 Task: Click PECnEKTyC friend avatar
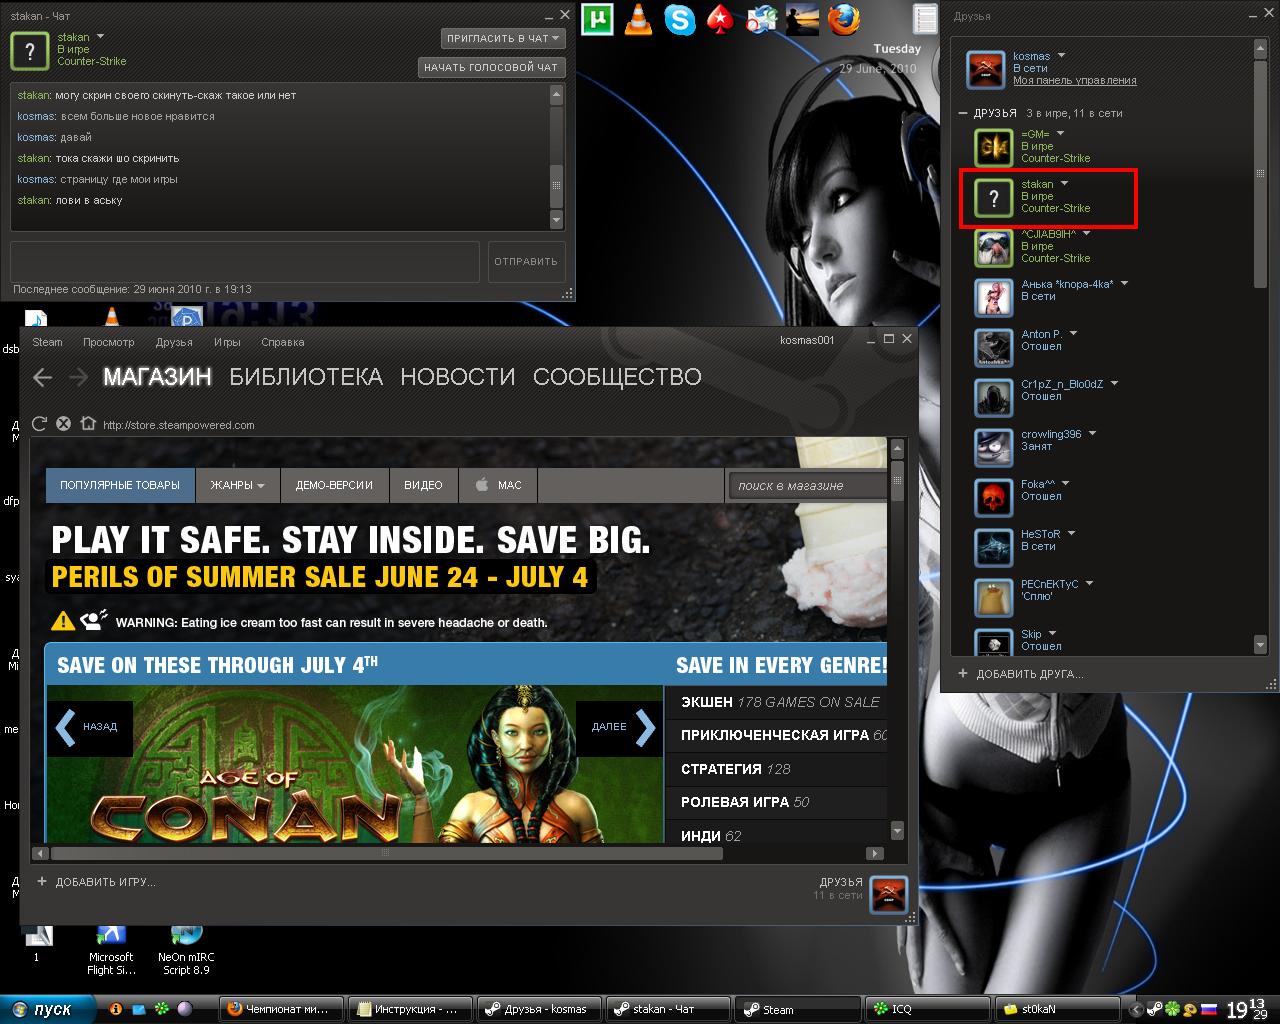pos(994,598)
